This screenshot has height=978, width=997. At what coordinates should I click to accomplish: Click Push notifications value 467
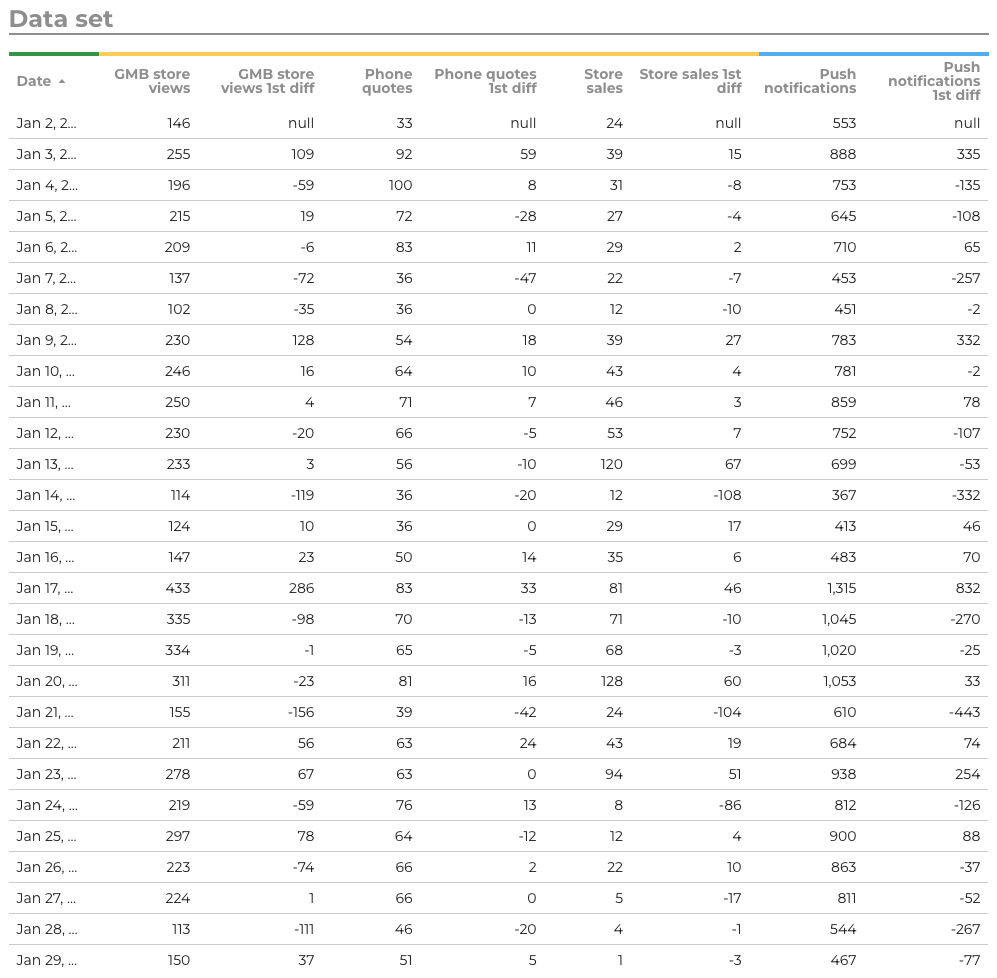coord(843,960)
